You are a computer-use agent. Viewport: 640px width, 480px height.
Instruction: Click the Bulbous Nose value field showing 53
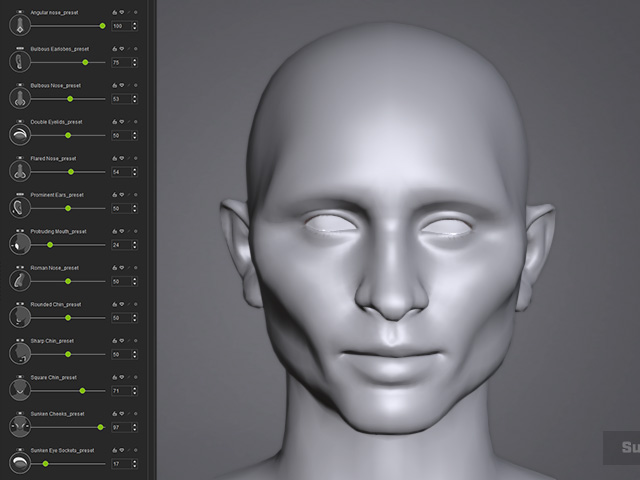pyautogui.click(x=121, y=99)
